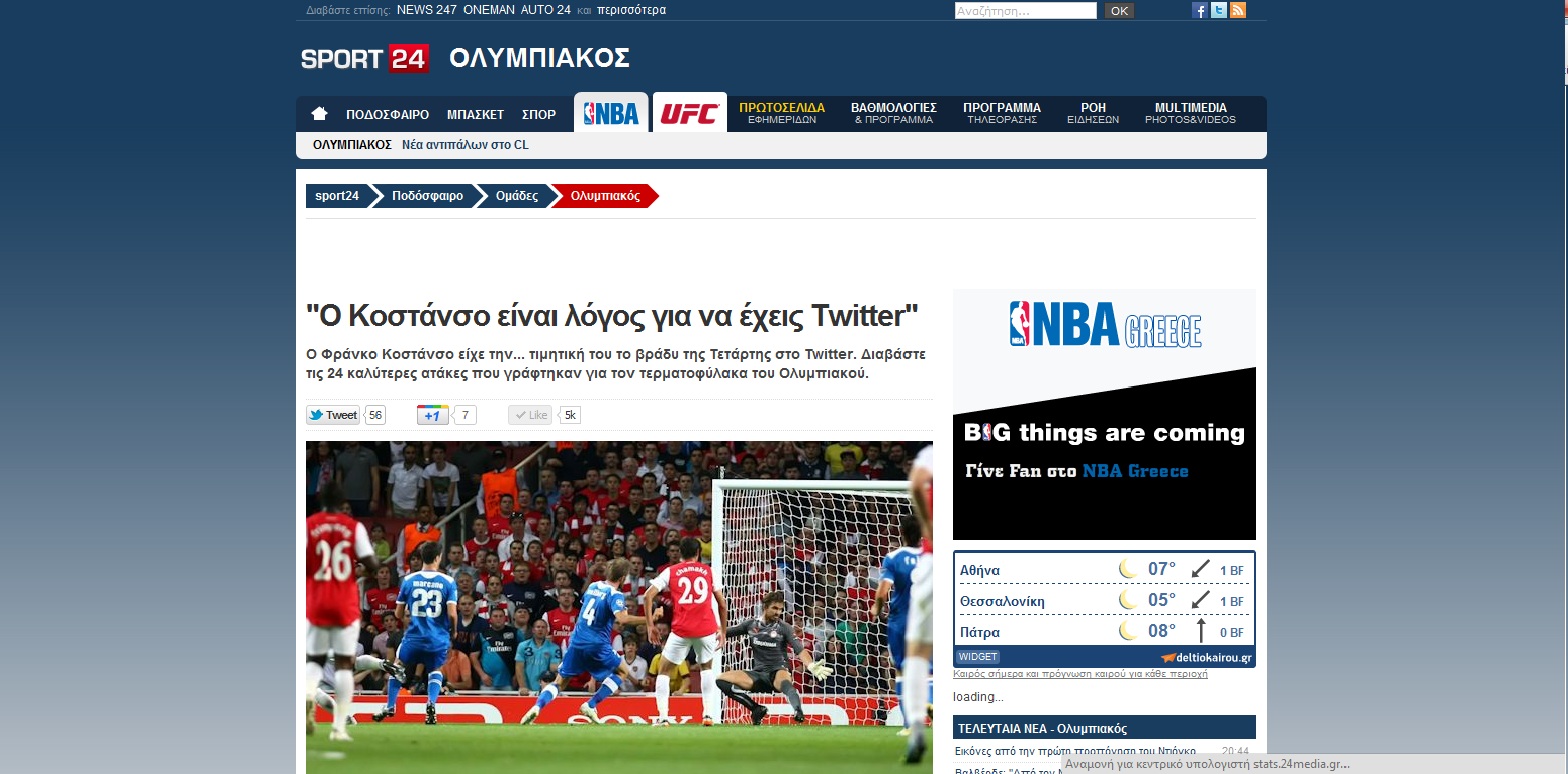Click the Ποδόσφαιρο breadcrumb
Viewport: 1568px width, 774px height.
click(x=427, y=196)
